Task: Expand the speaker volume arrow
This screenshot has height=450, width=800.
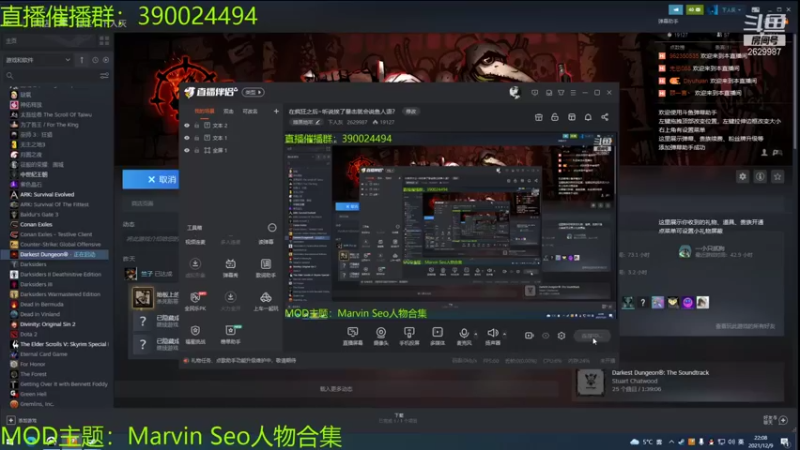Action: click(x=505, y=334)
